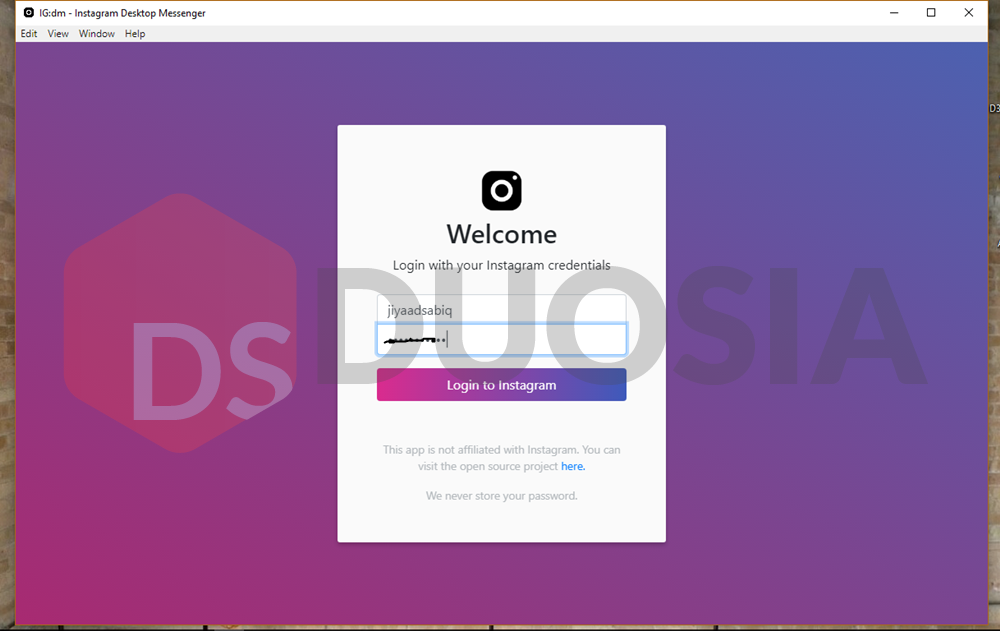Click Login to Instagram button

[501, 385]
